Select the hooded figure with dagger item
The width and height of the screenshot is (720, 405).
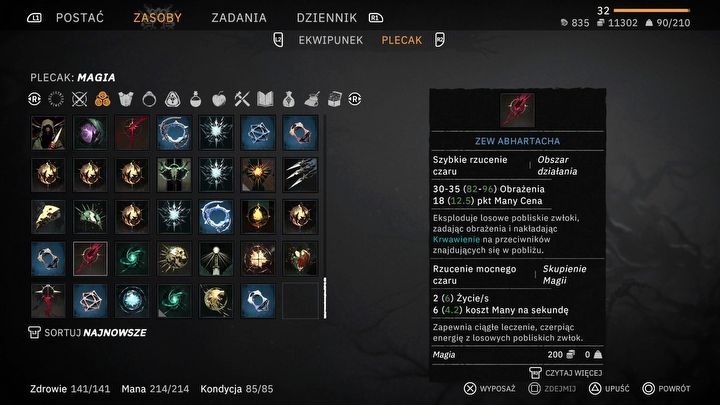pyautogui.click(x=48, y=133)
